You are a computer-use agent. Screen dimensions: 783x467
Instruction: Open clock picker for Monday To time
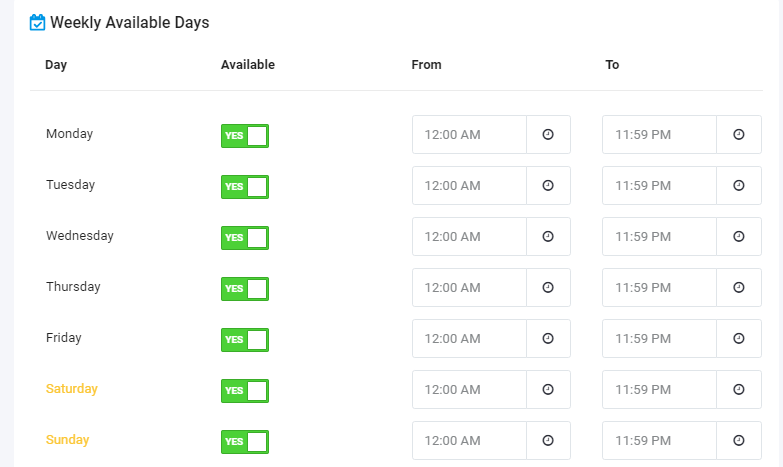[x=739, y=134]
